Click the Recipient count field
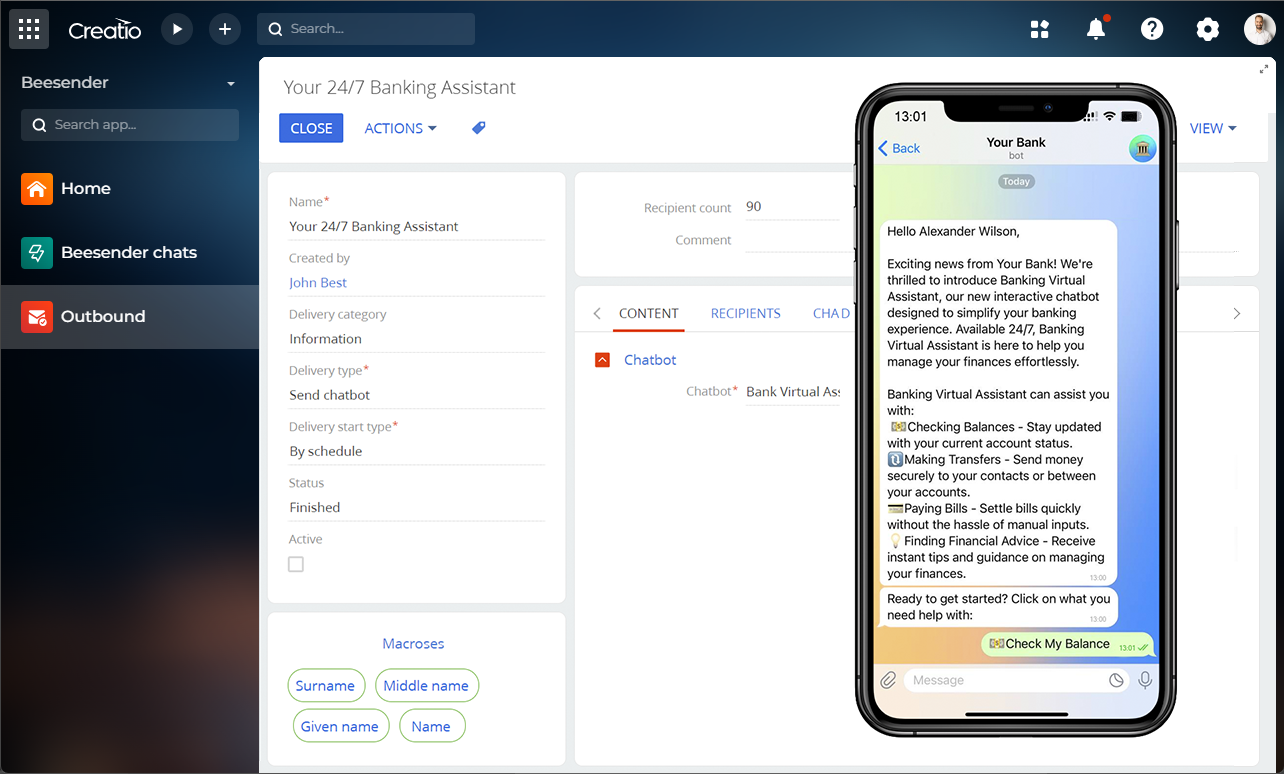The height and width of the screenshot is (774, 1284). click(793, 207)
